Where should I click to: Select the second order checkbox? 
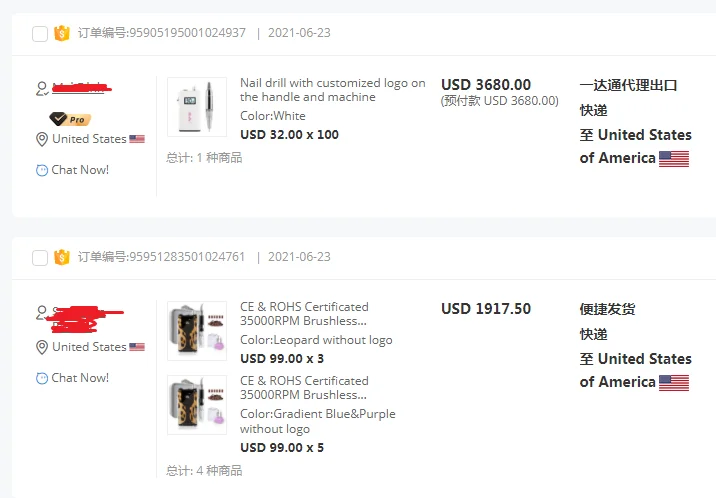coord(40,258)
